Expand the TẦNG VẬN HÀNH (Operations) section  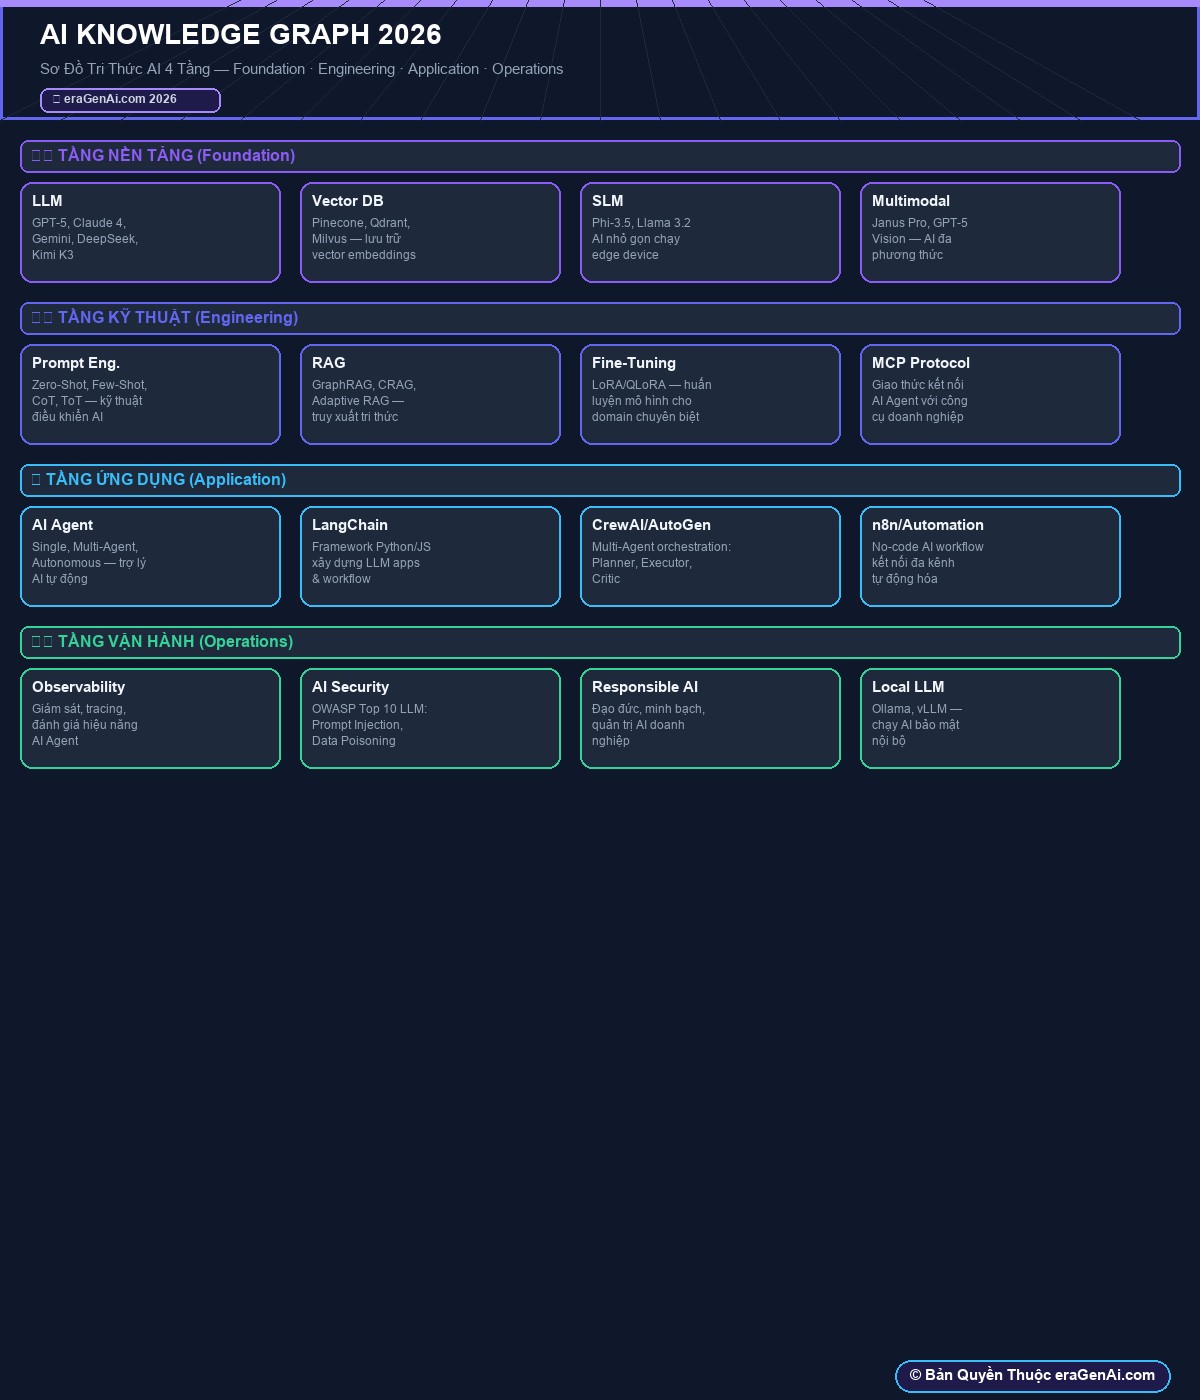(600, 643)
